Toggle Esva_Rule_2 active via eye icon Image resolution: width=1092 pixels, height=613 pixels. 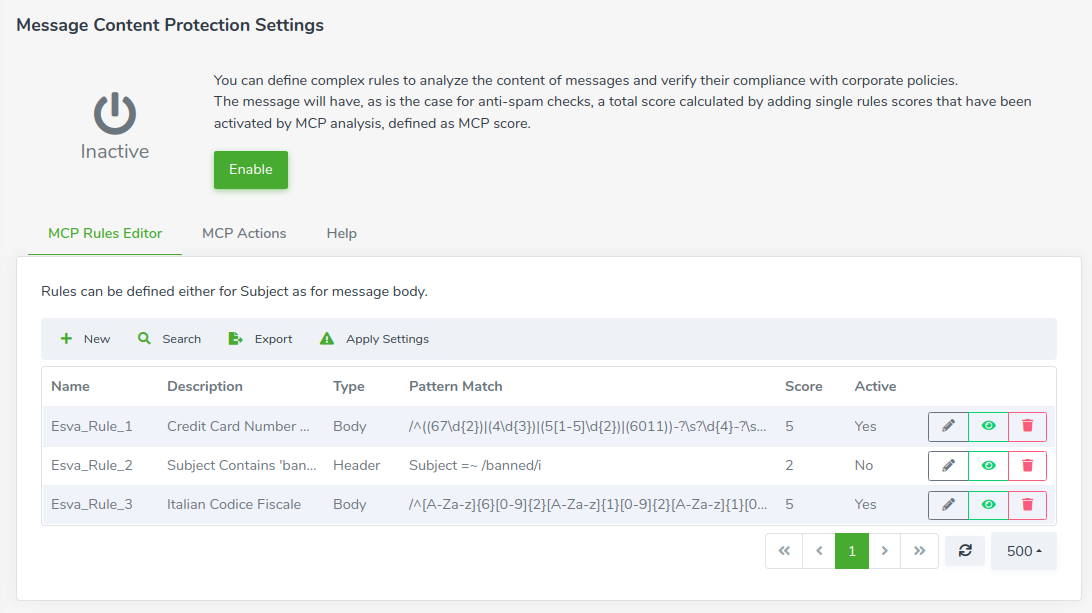tap(988, 465)
